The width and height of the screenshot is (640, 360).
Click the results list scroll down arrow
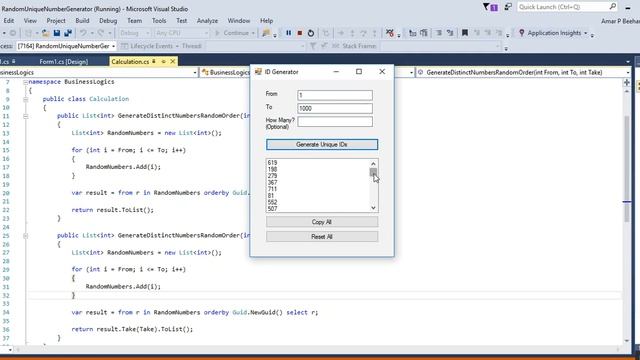coord(373,208)
